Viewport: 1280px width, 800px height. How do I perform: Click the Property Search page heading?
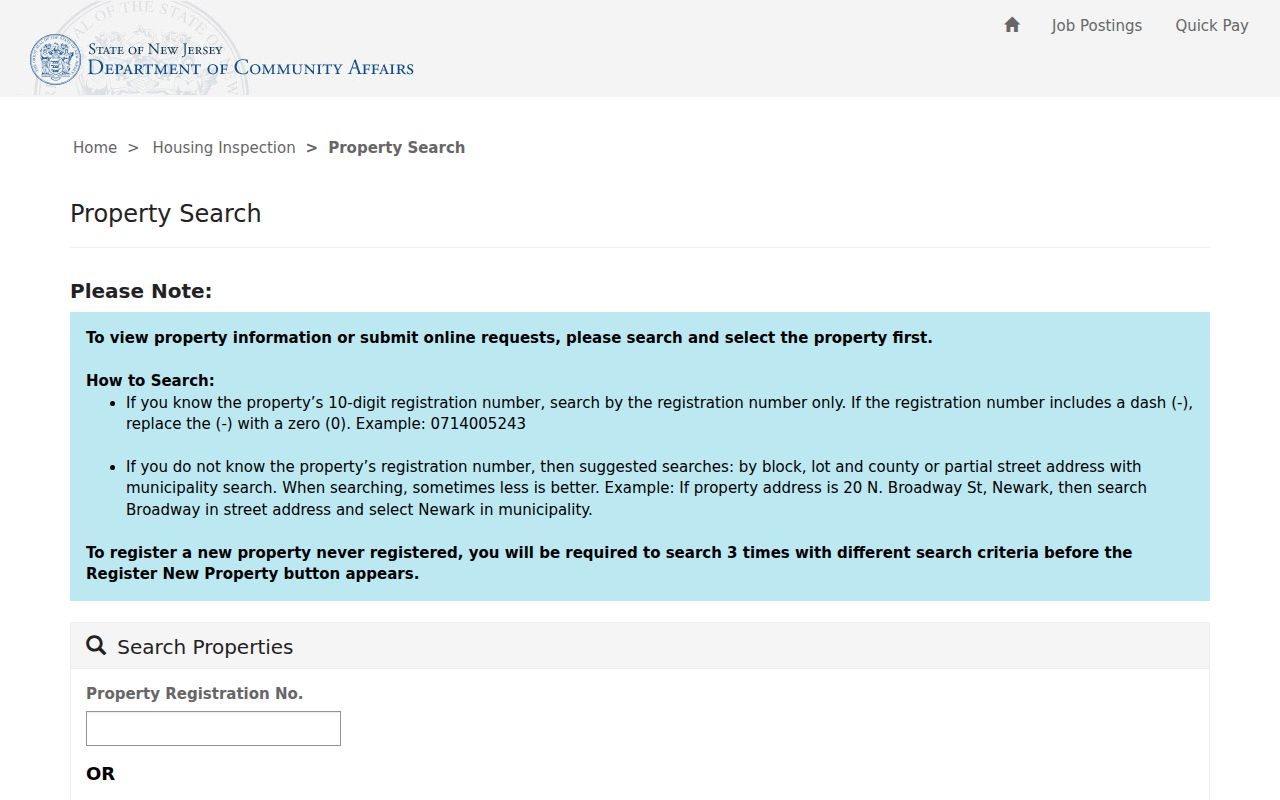pos(166,214)
